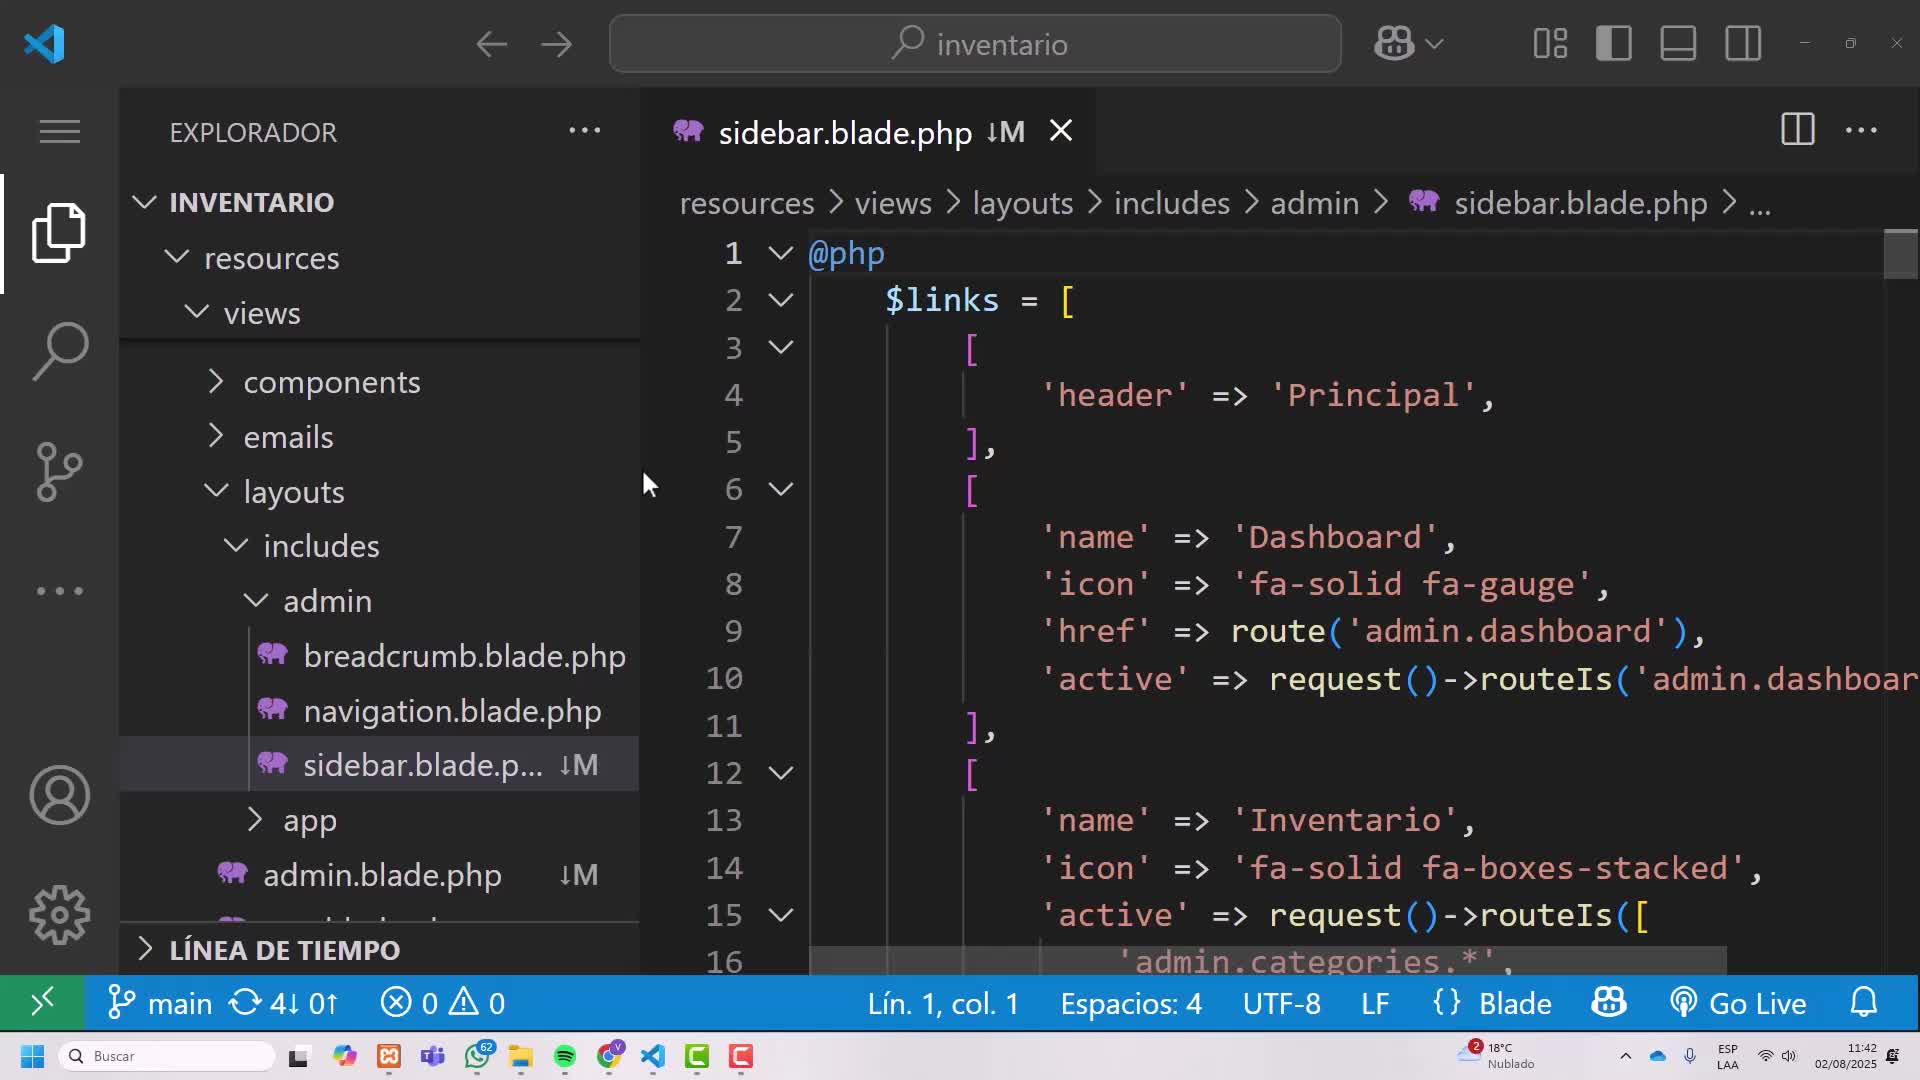Open Explorer views and more actions ellipsis

(x=585, y=130)
